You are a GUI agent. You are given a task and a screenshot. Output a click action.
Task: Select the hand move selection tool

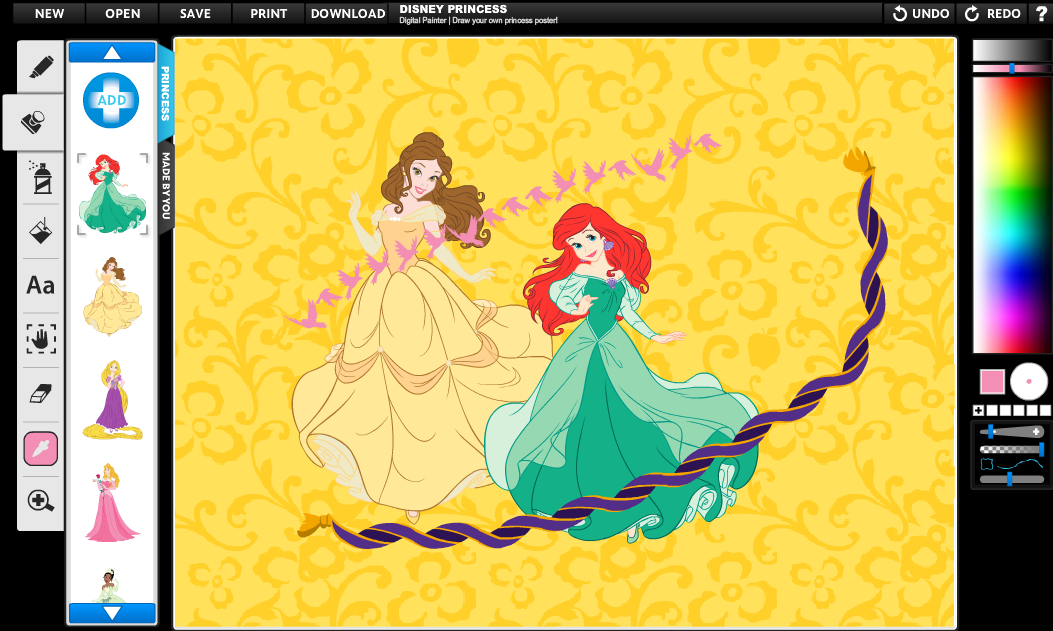coord(41,339)
